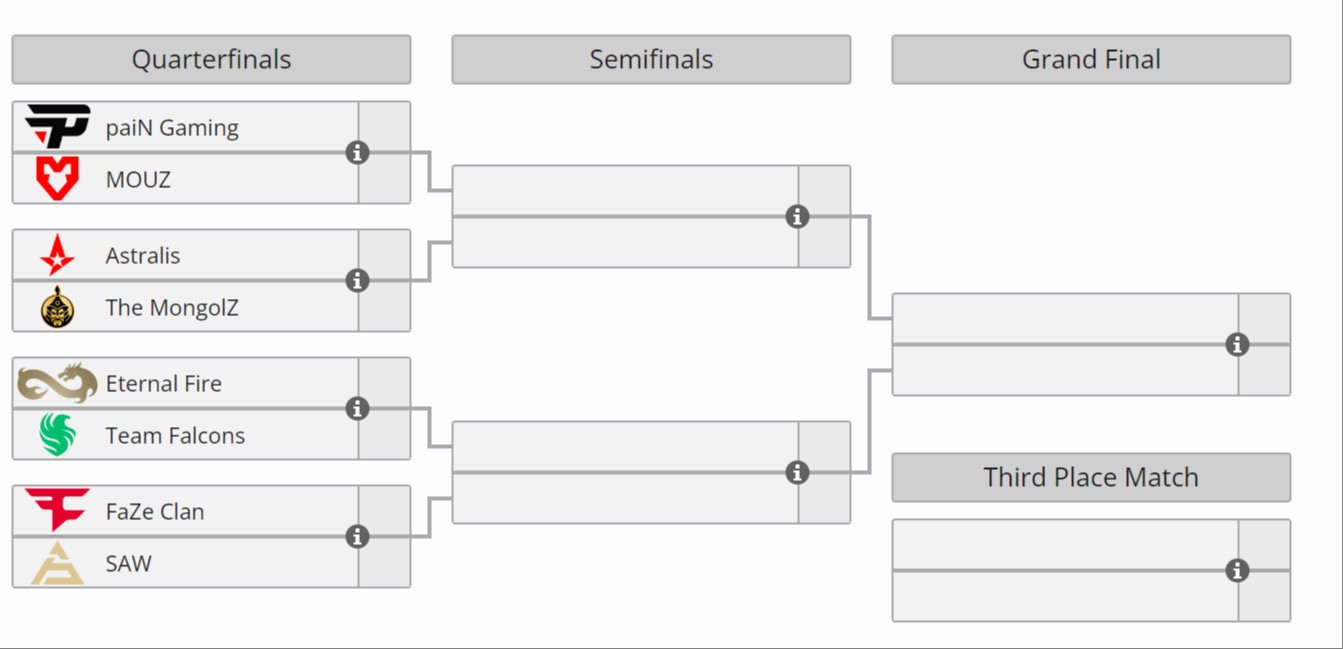Select the Quarterfinals column header
Image resolution: width=1343 pixels, height=649 pixels.
(x=211, y=60)
